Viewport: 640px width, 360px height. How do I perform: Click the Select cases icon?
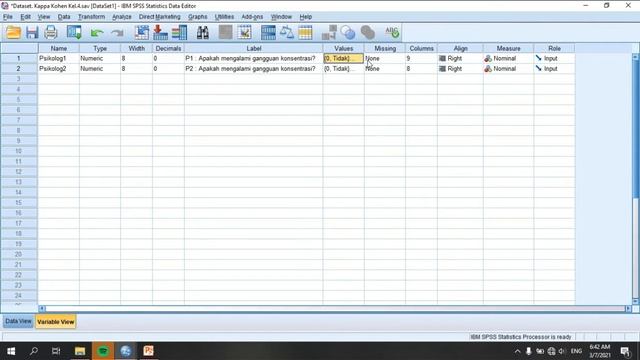point(305,32)
